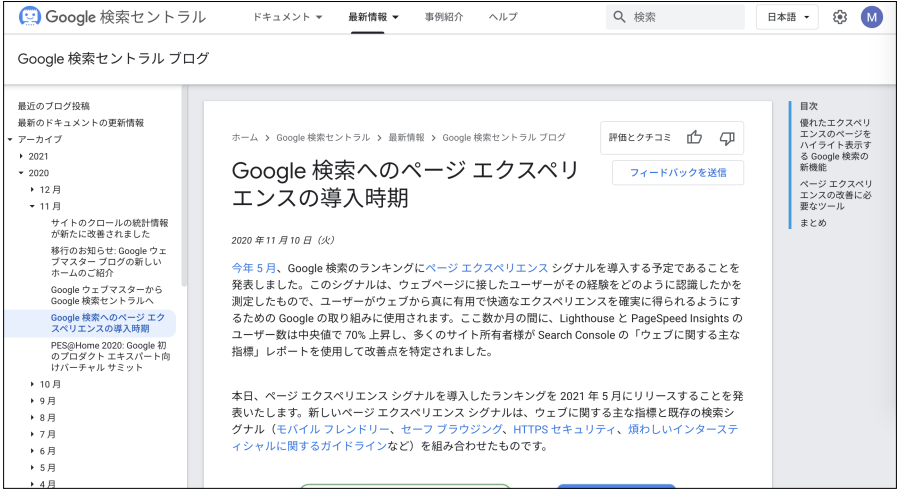
Task: Expand the 10 月 archive month
Action: pos(32,384)
